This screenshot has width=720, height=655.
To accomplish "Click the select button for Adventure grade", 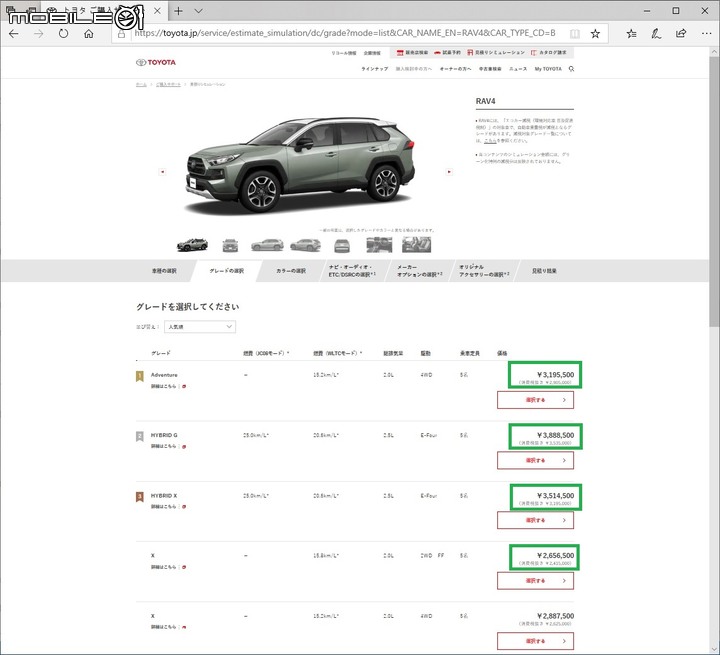I will pos(535,400).
